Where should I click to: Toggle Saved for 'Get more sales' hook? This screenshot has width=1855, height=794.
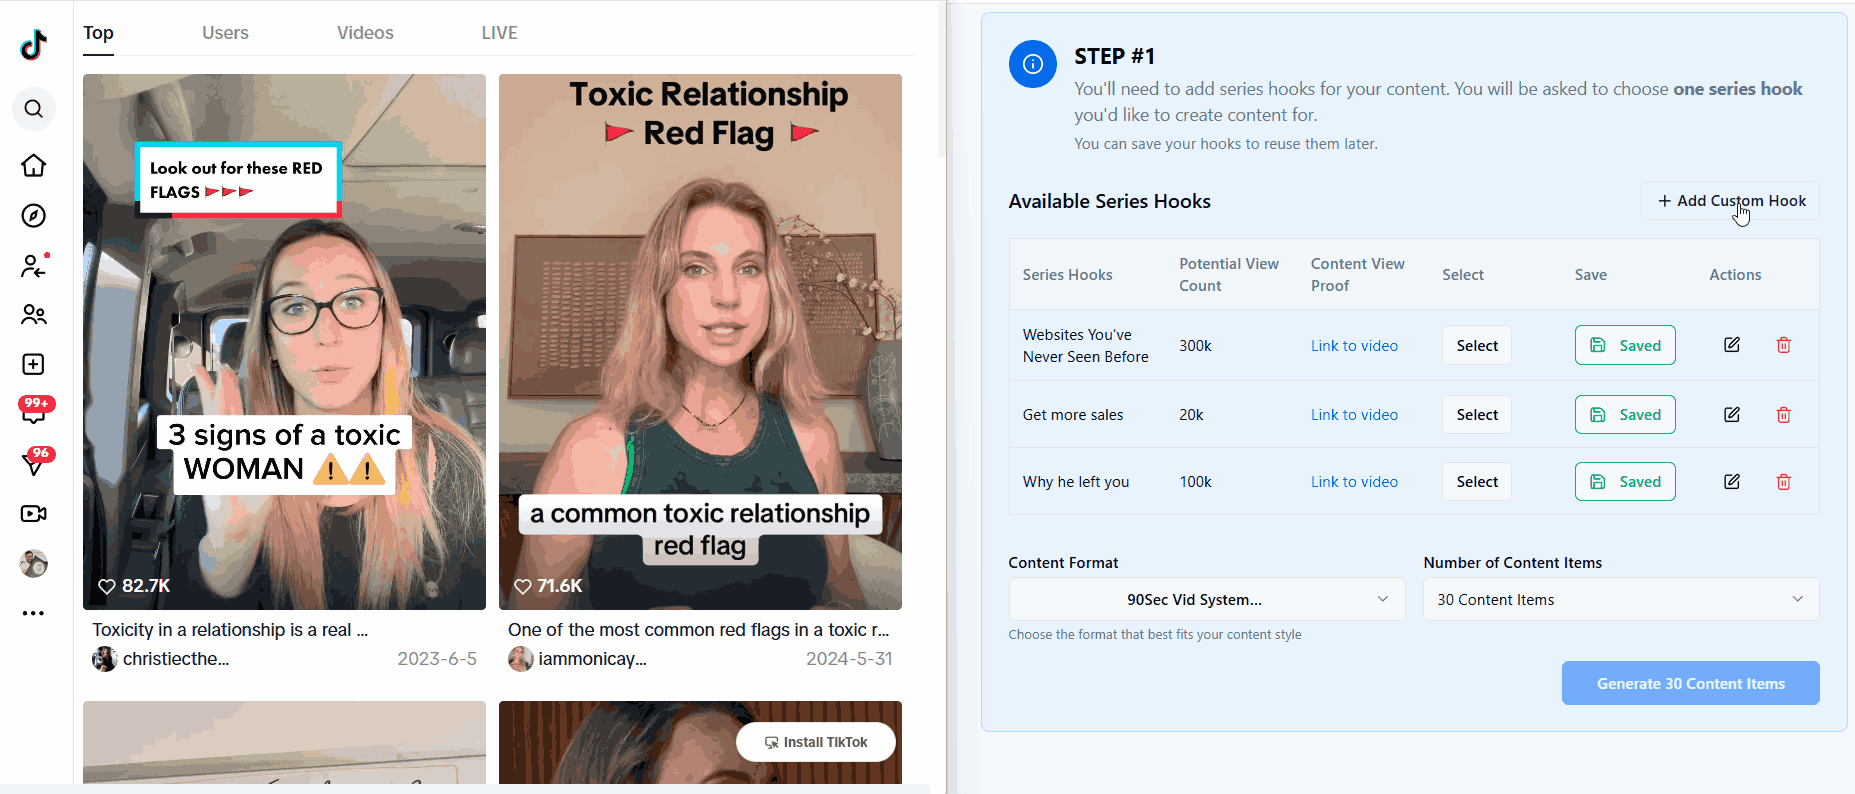click(1624, 414)
